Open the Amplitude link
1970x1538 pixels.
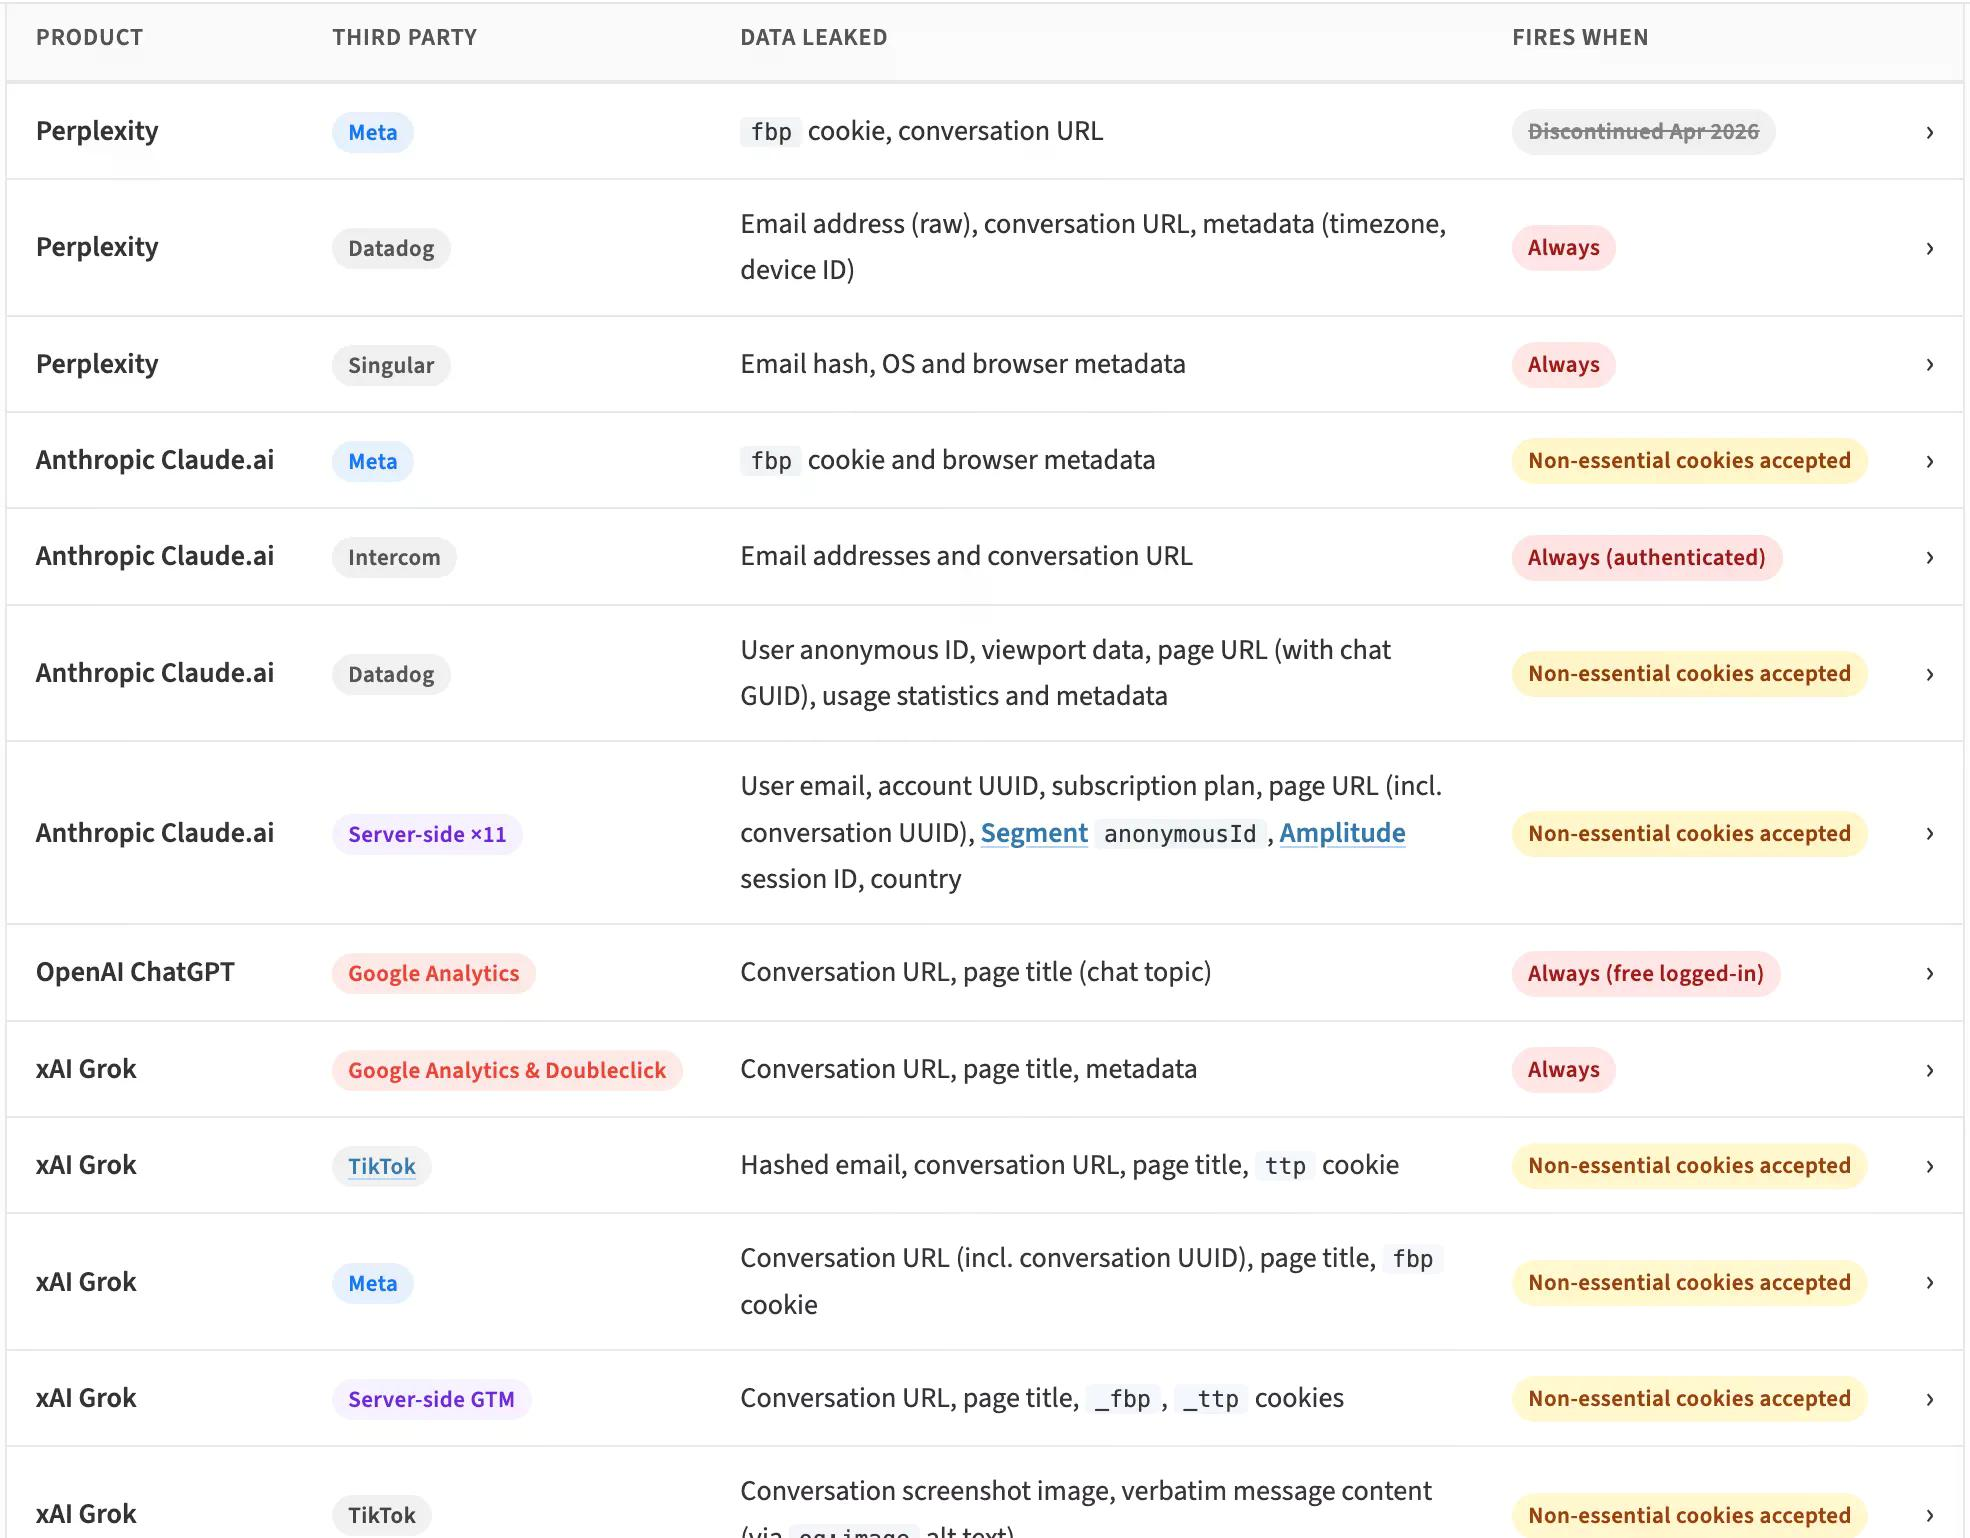[1342, 833]
